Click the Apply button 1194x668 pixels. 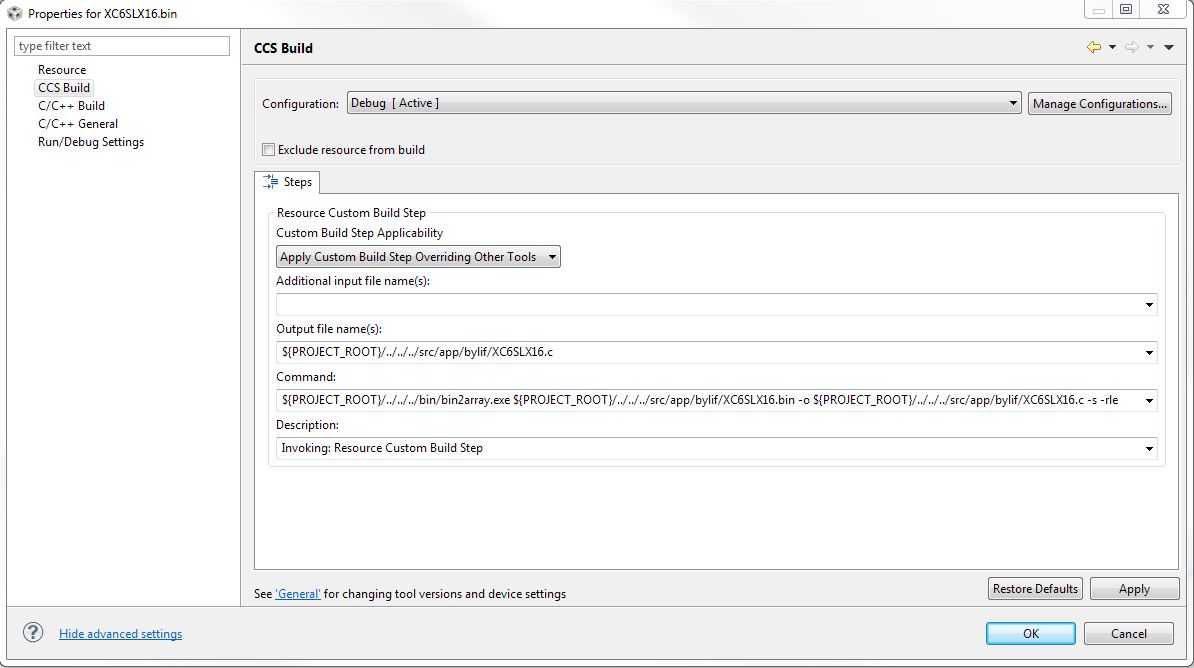coord(1134,588)
